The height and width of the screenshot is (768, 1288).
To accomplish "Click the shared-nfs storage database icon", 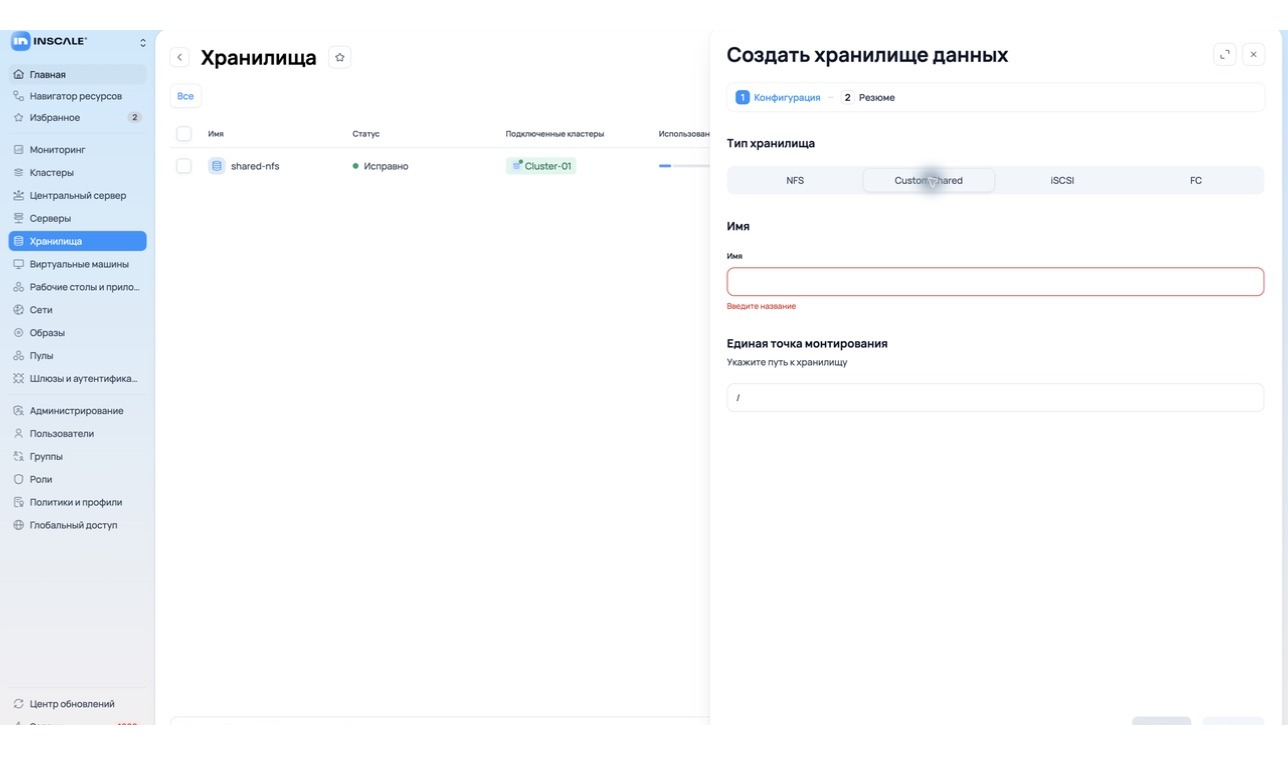I will 217,166.
